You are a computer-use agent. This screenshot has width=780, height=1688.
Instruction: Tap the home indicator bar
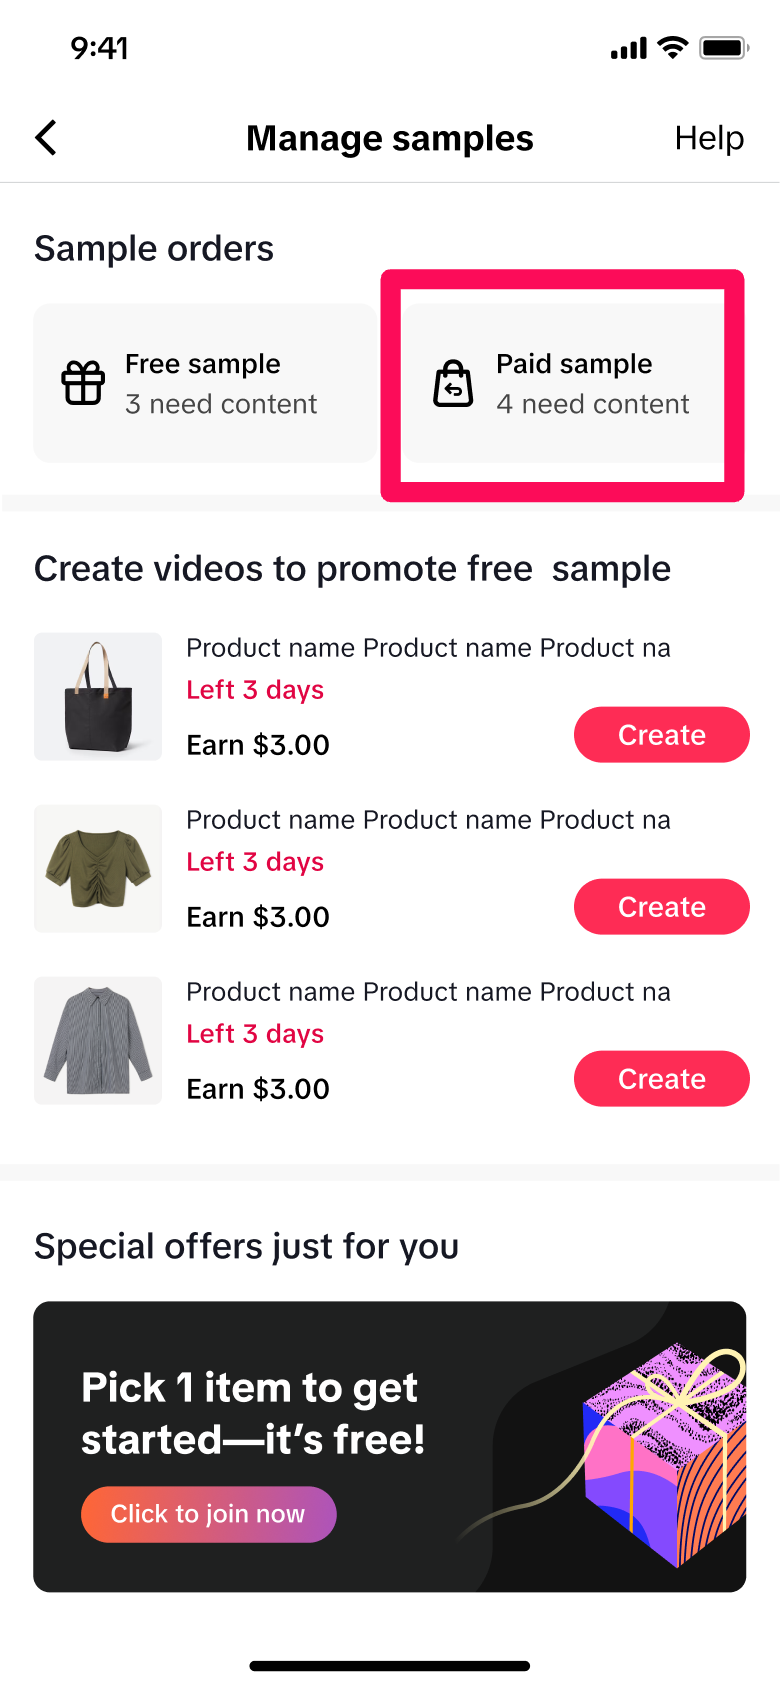pos(390,1666)
